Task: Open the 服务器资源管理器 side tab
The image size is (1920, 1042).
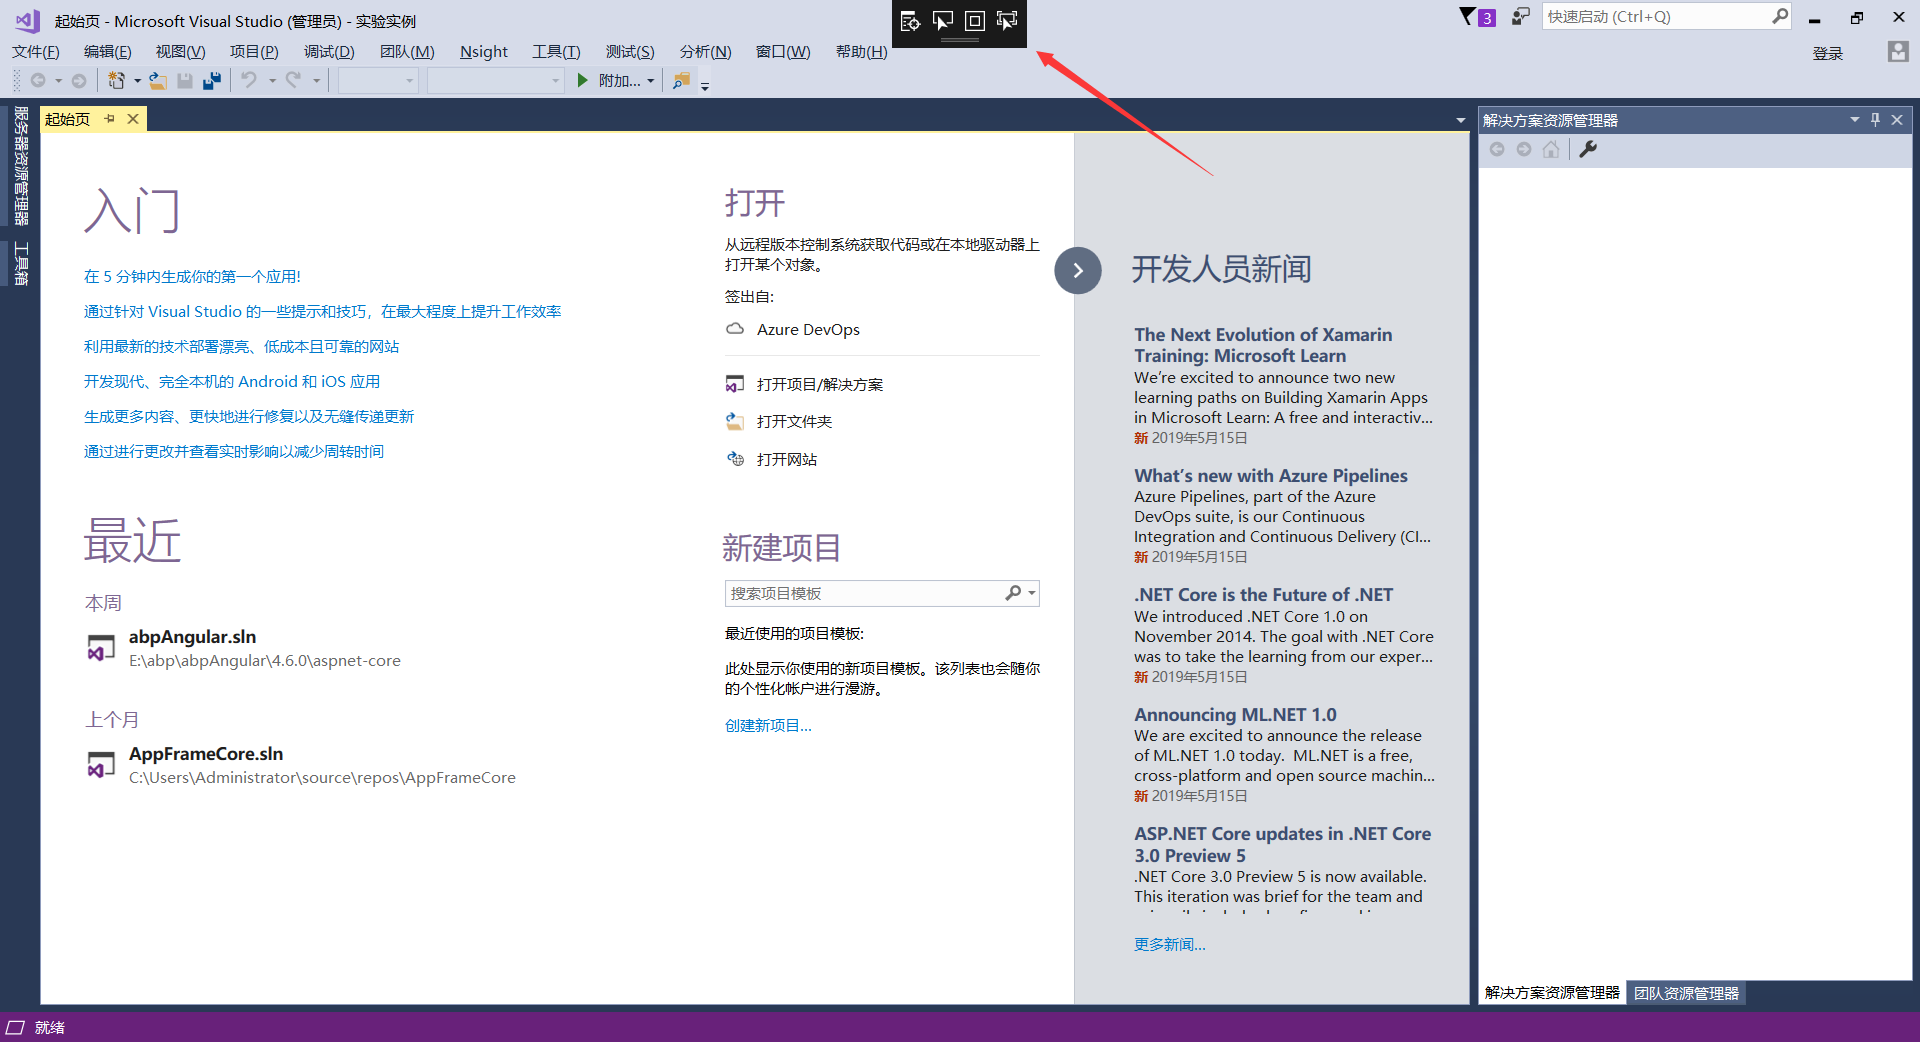Action: tap(20, 166)
